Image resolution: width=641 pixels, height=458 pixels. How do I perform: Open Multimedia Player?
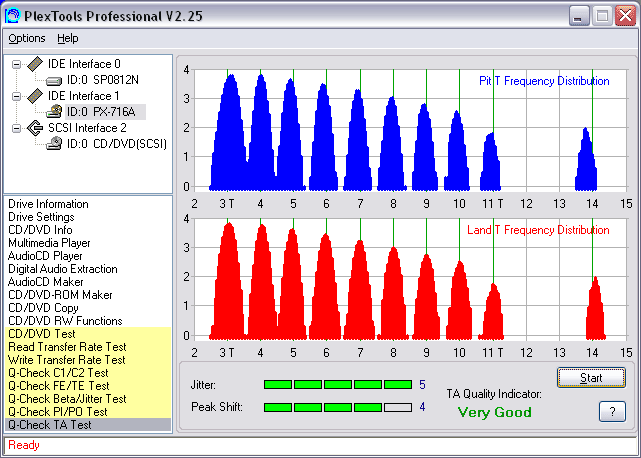point(49,243)
